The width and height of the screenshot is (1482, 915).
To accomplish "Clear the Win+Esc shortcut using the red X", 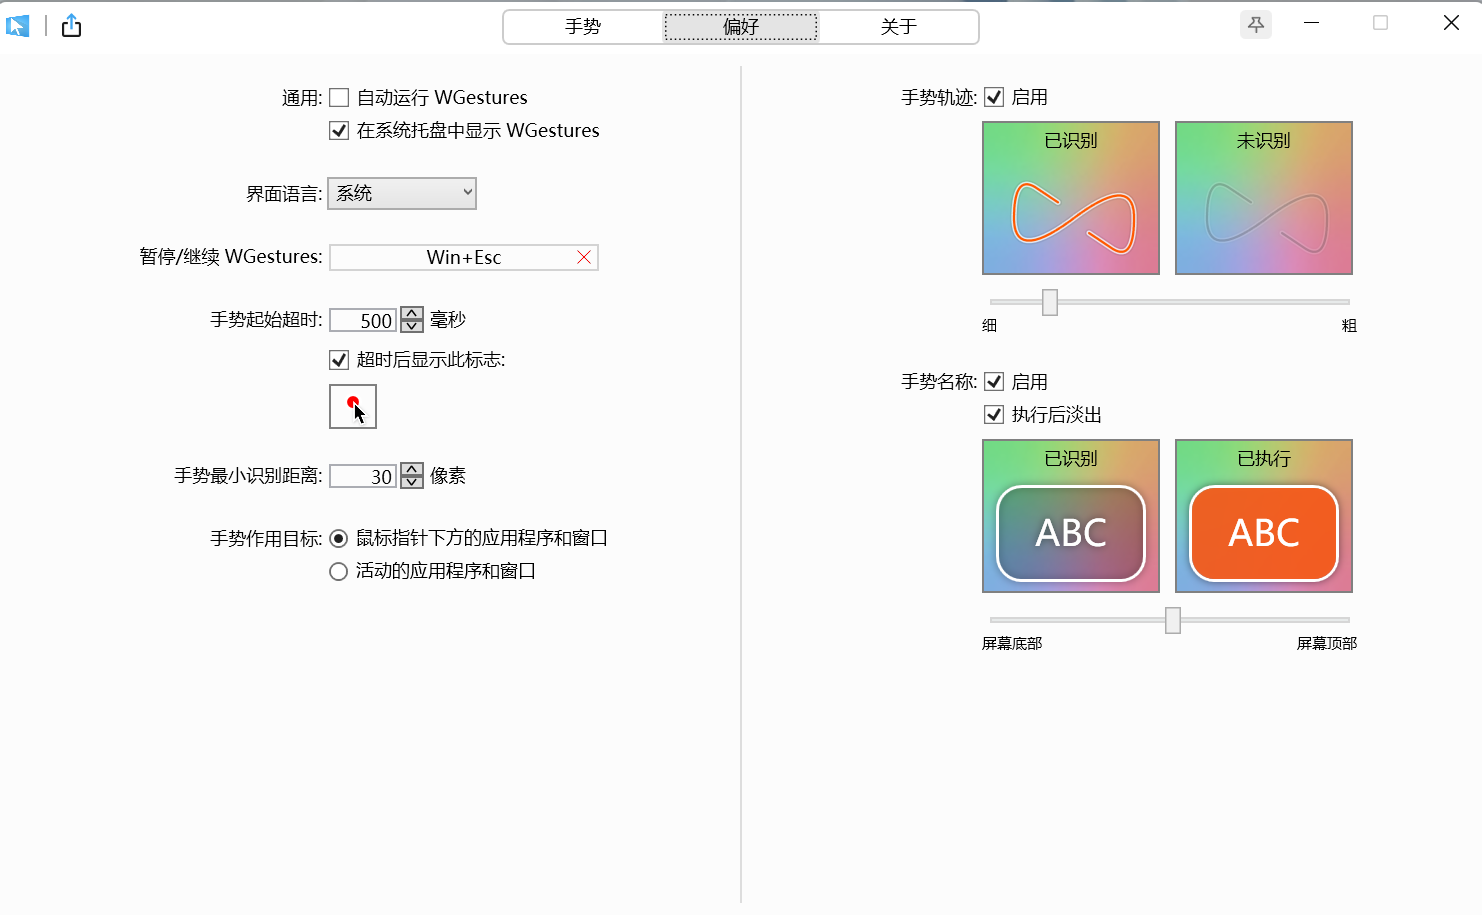I will [x=584, y=257].
